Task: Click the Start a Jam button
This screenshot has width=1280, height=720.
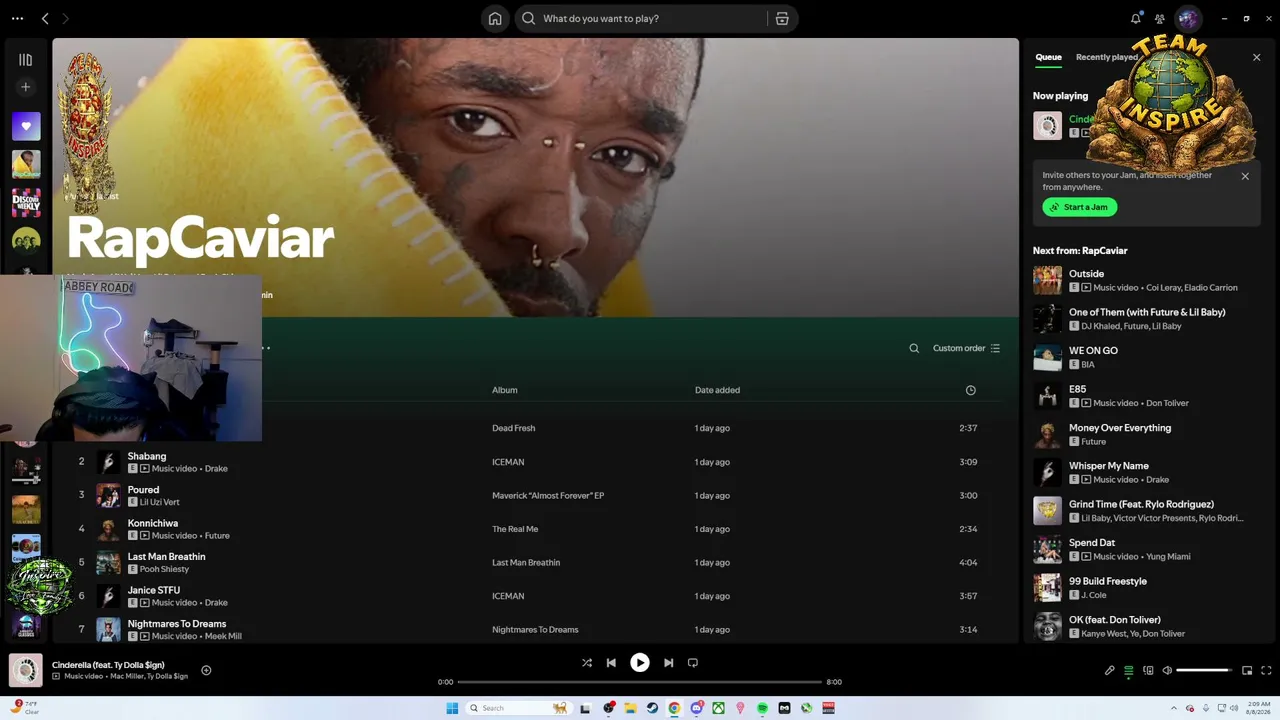Action: (x=1080, y=207)
